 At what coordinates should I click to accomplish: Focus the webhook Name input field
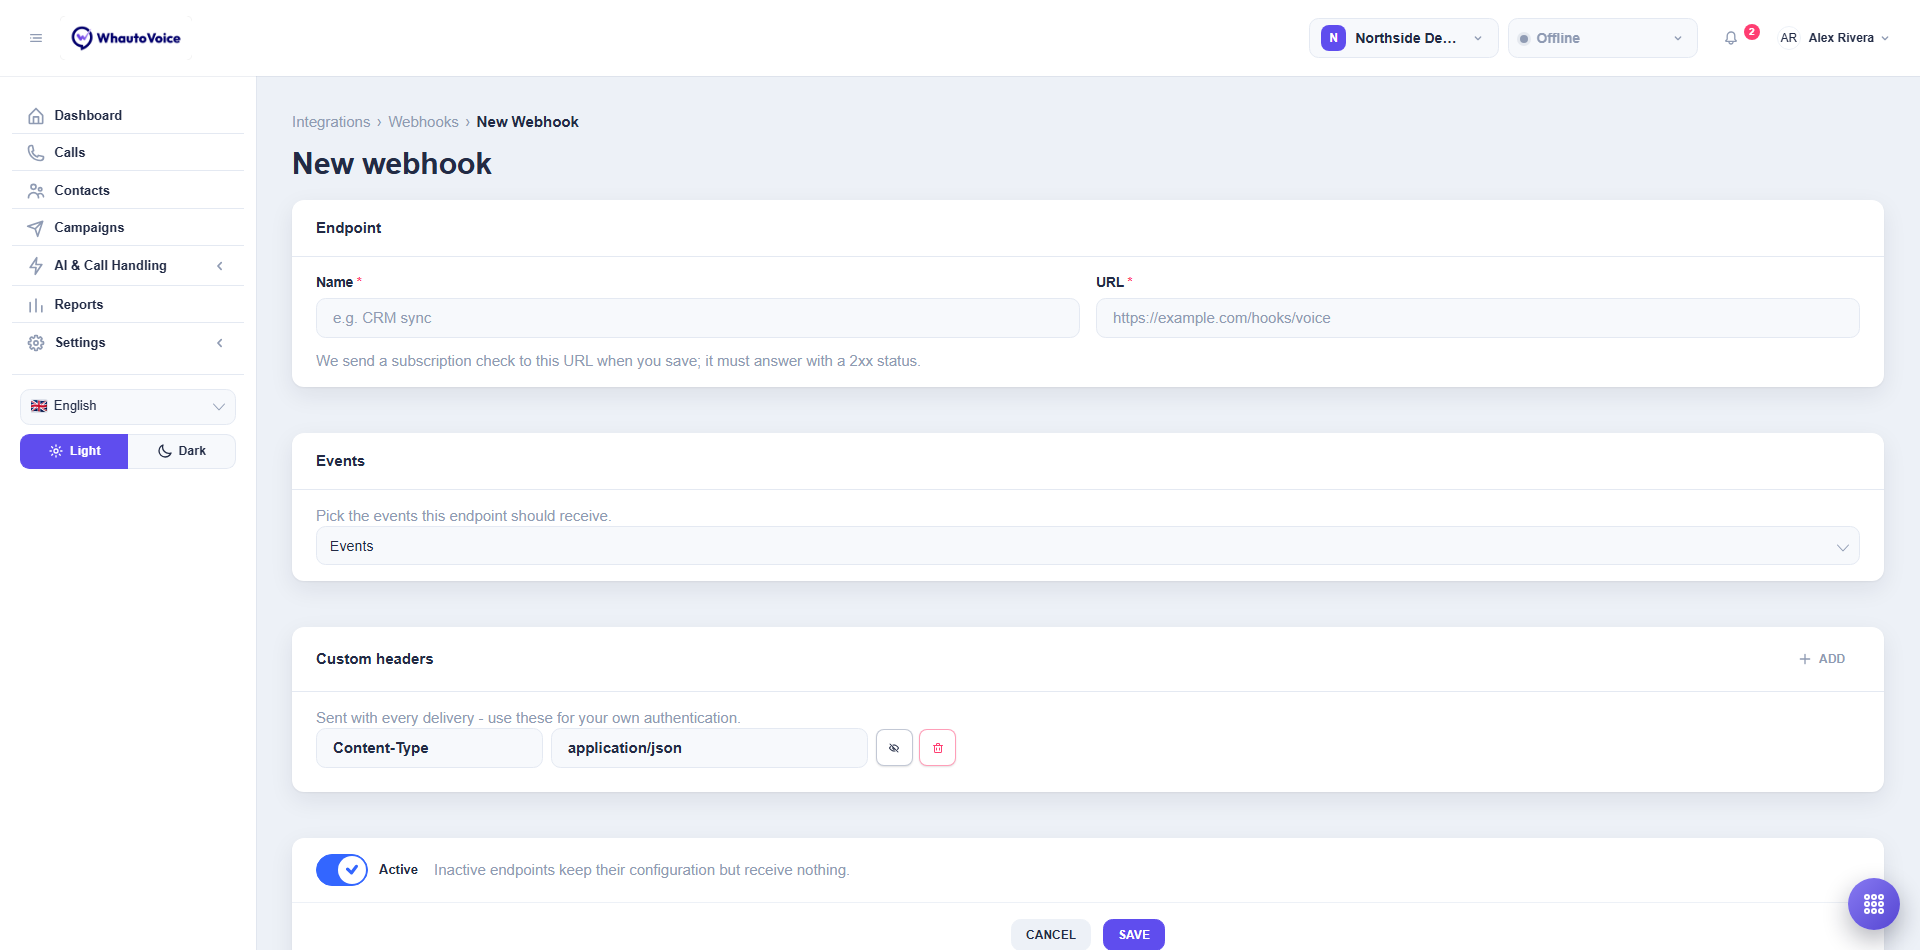pyautogui.click(x=698, y=318)
